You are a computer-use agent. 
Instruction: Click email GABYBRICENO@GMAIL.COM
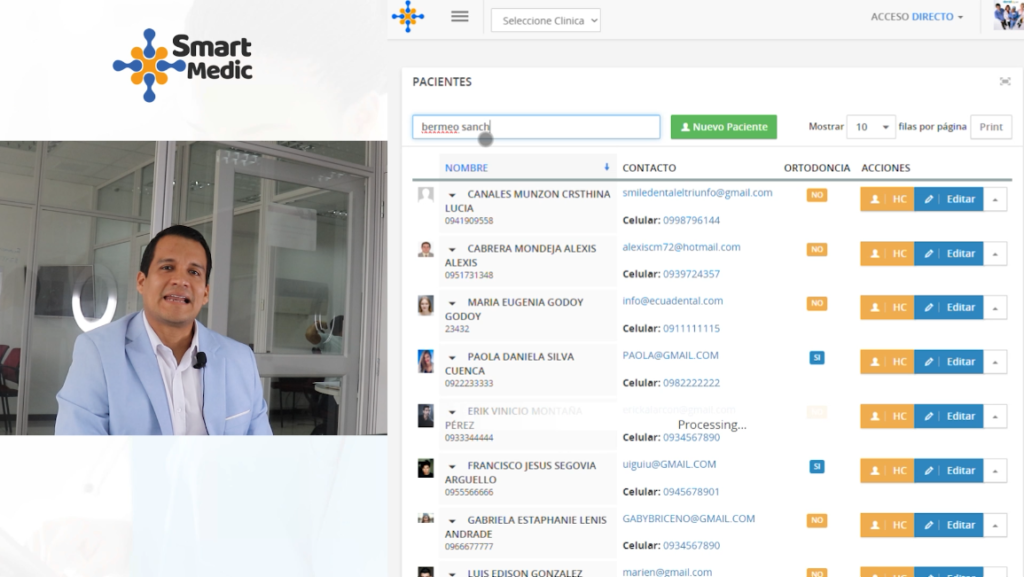[x=689, y=518]
